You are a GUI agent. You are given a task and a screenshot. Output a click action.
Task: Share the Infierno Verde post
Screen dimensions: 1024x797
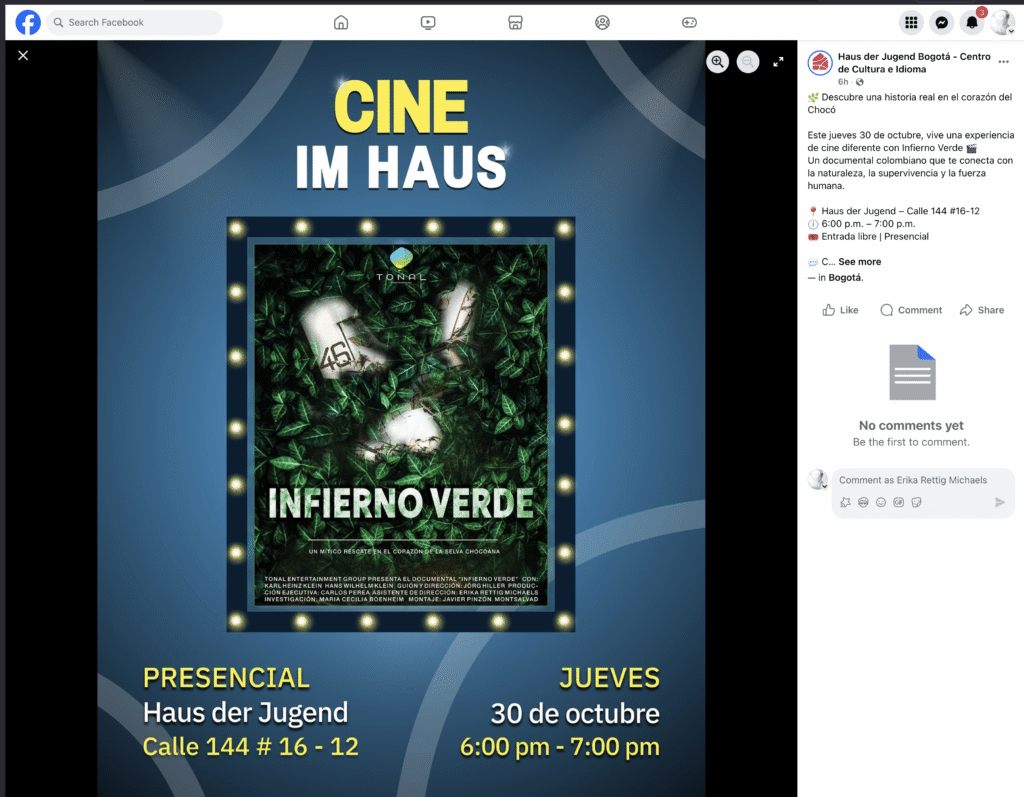(x=981, y=310)
